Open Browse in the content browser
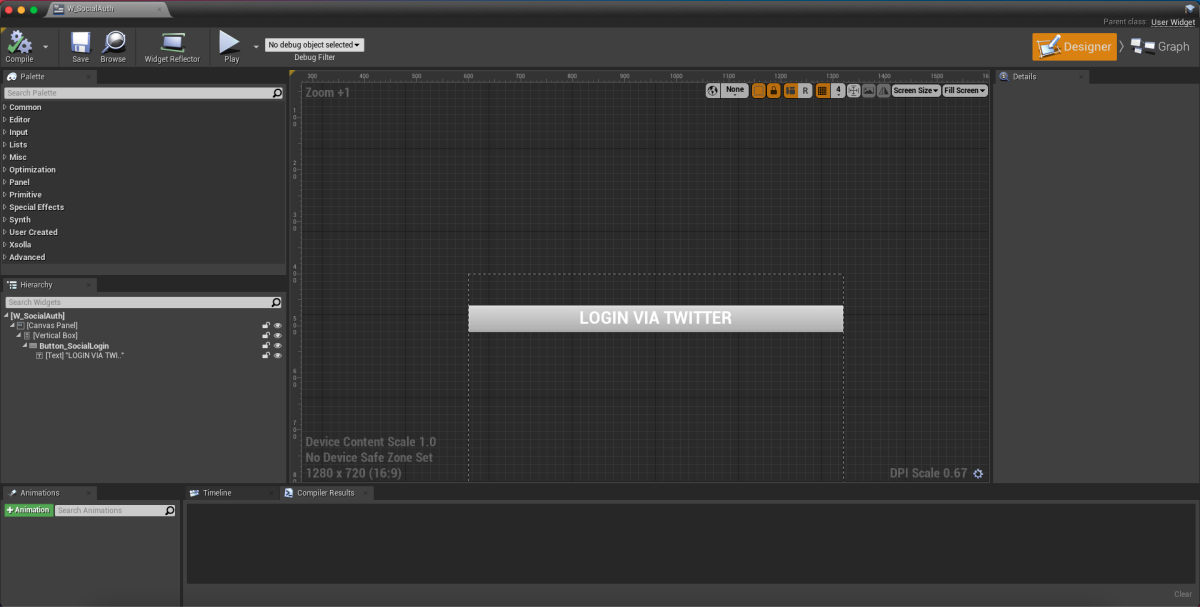 113,43
